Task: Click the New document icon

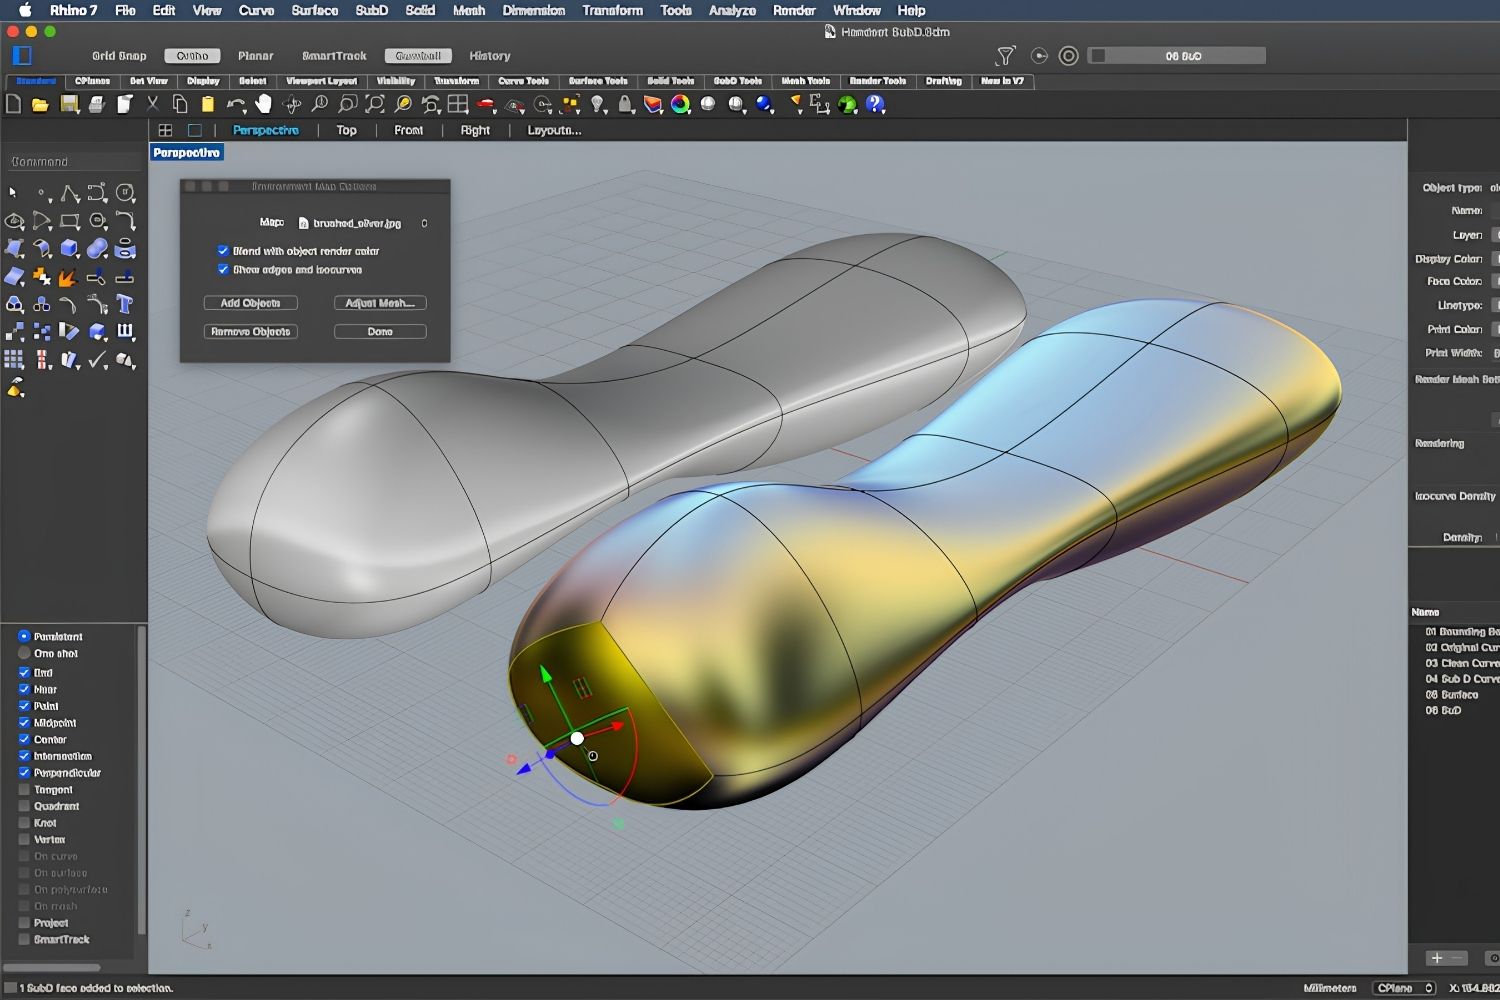Action: 14,104
